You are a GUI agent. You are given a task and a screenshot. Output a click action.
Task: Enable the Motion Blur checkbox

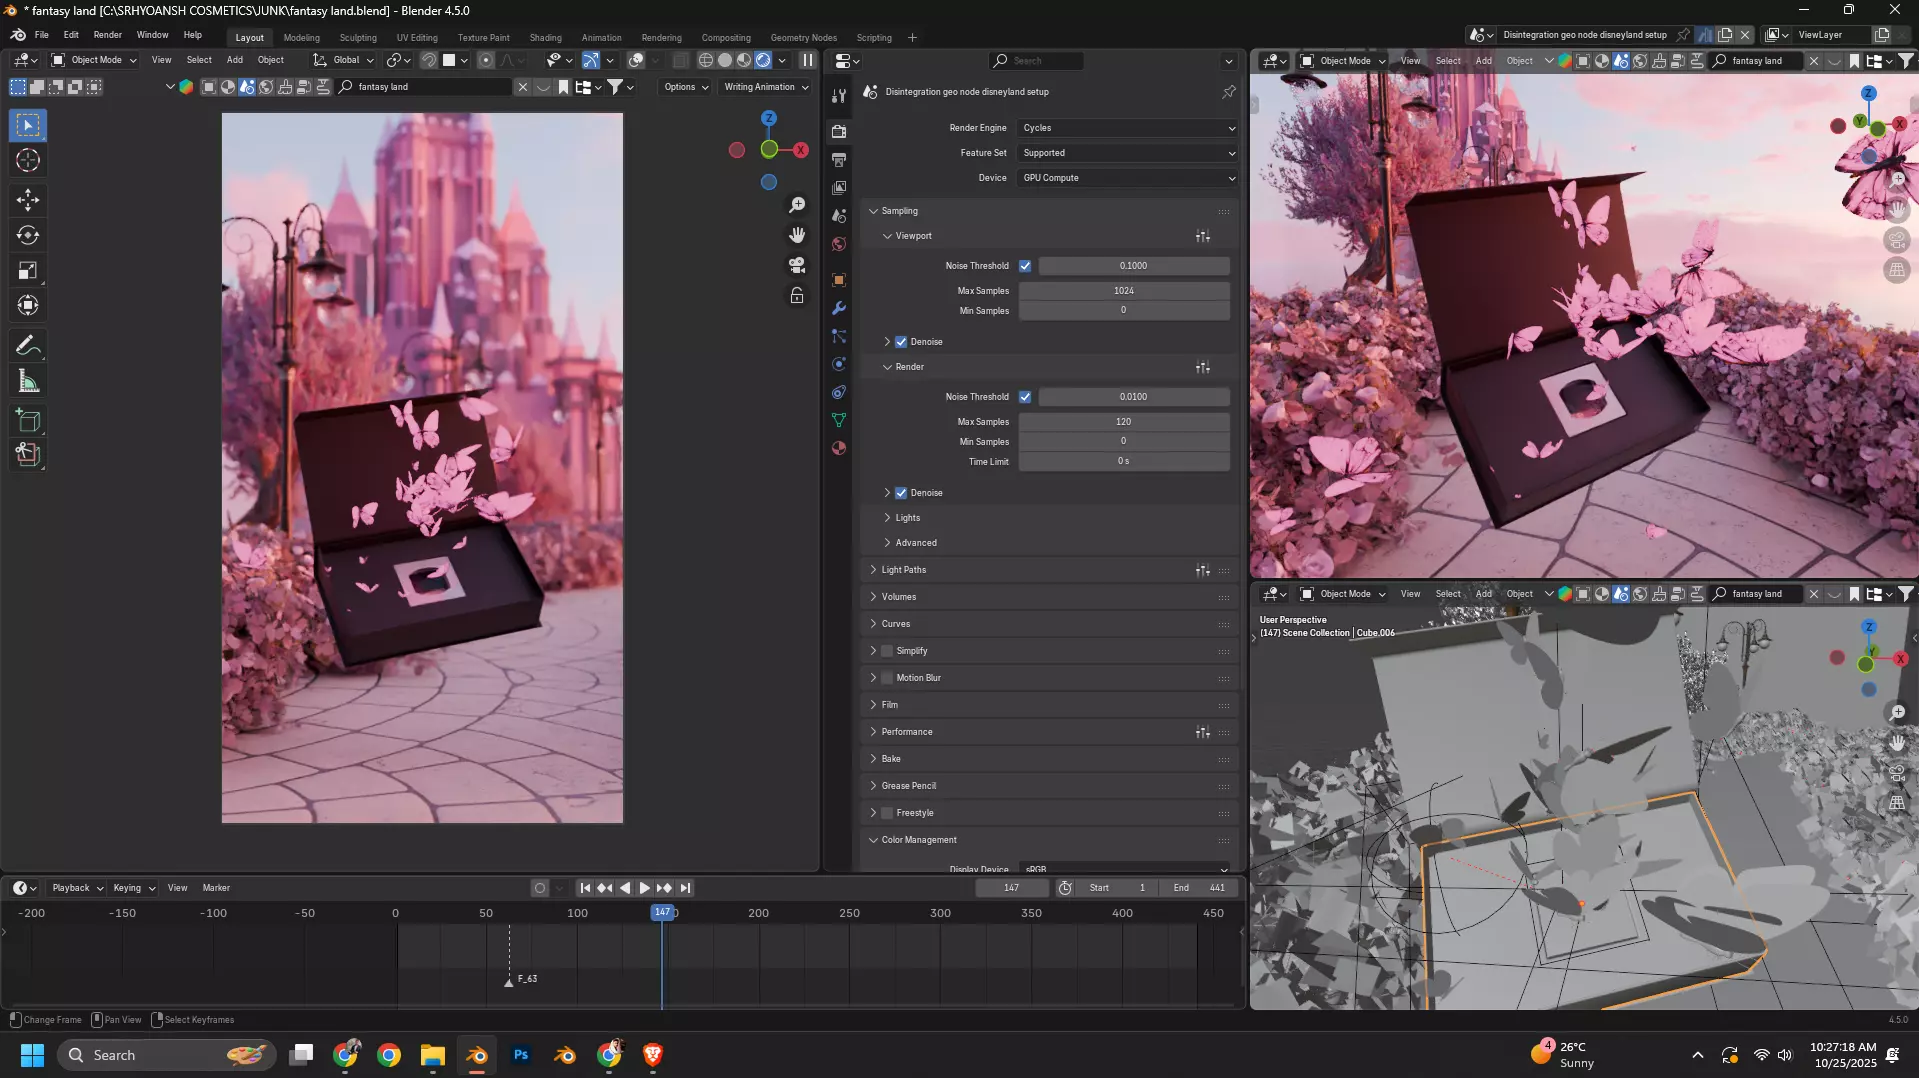pos(887,678)
